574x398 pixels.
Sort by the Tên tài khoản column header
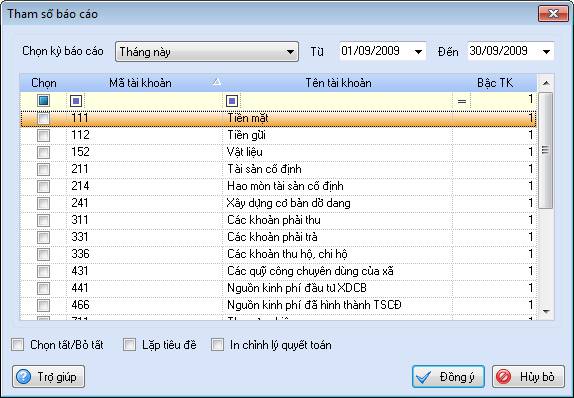click(x=338, y=83)
